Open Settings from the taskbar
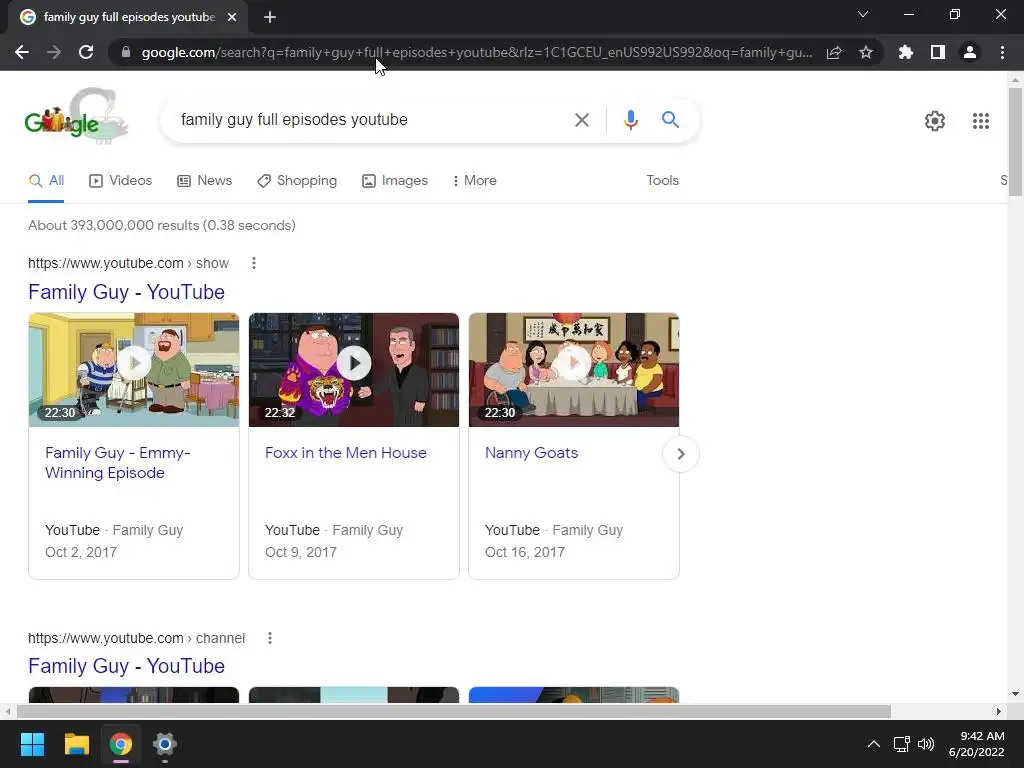The image size is (1024, 768). (x=165, y=744)
